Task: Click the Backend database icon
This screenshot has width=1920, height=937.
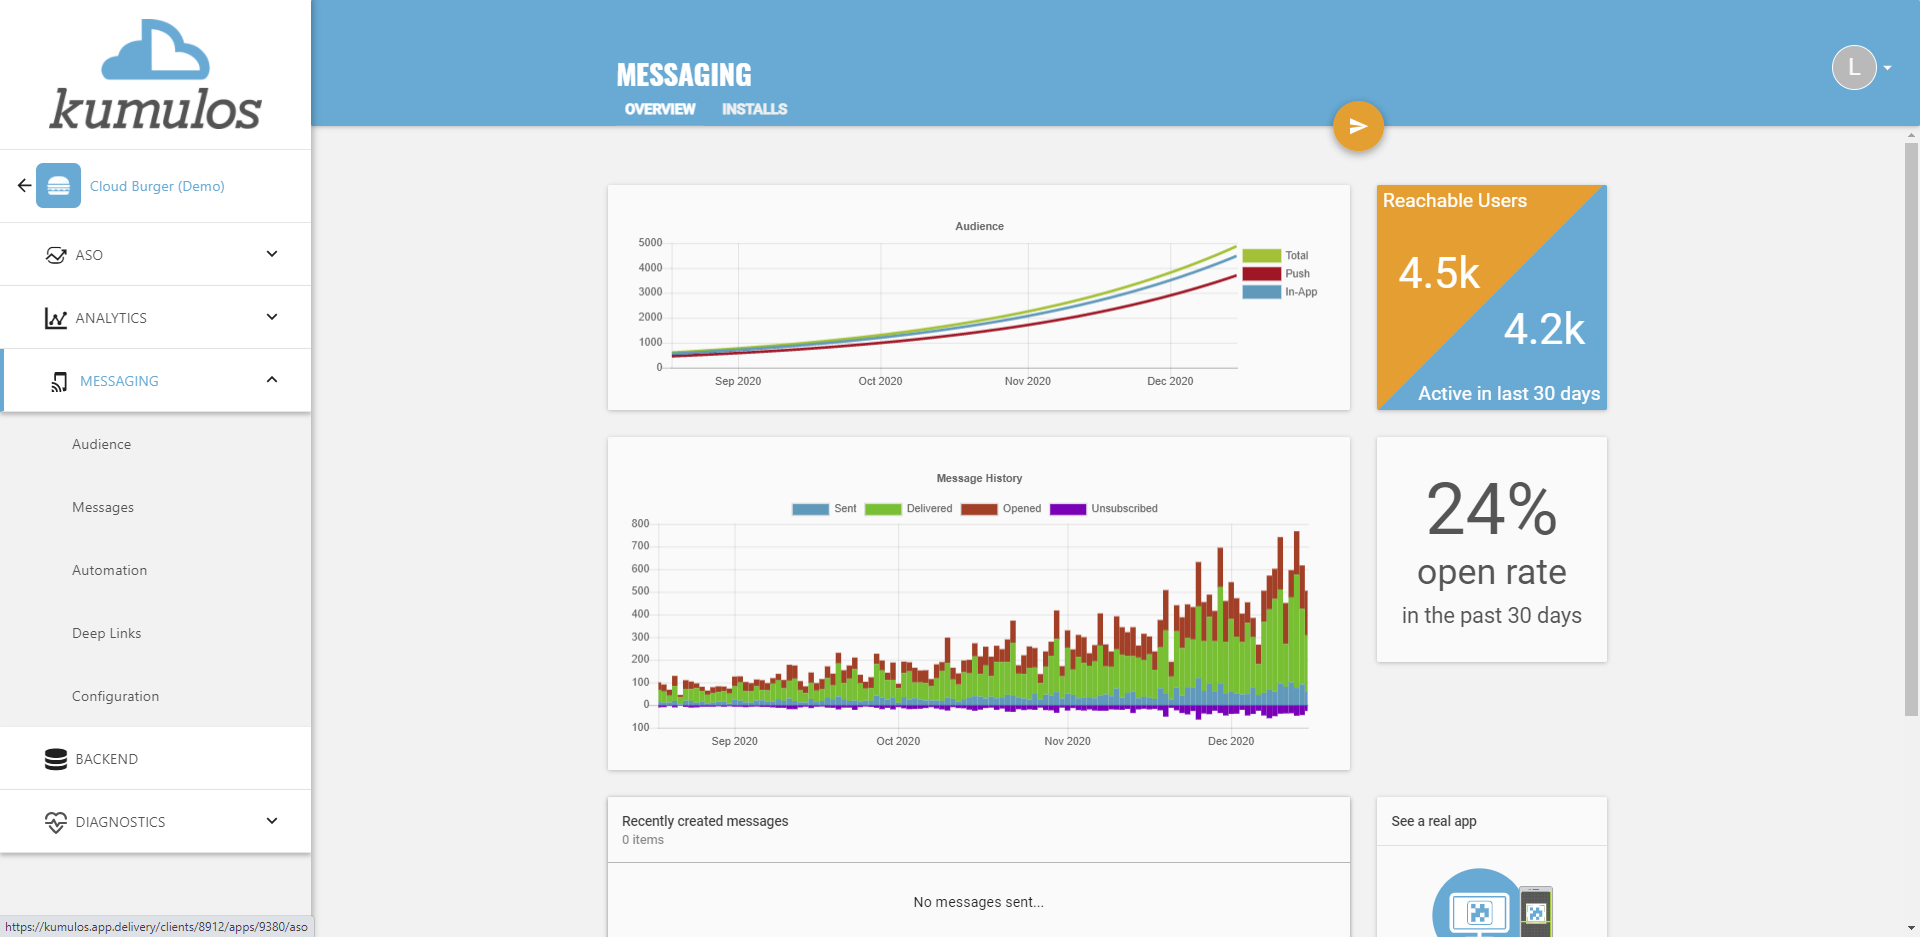Action: [56, 759]
